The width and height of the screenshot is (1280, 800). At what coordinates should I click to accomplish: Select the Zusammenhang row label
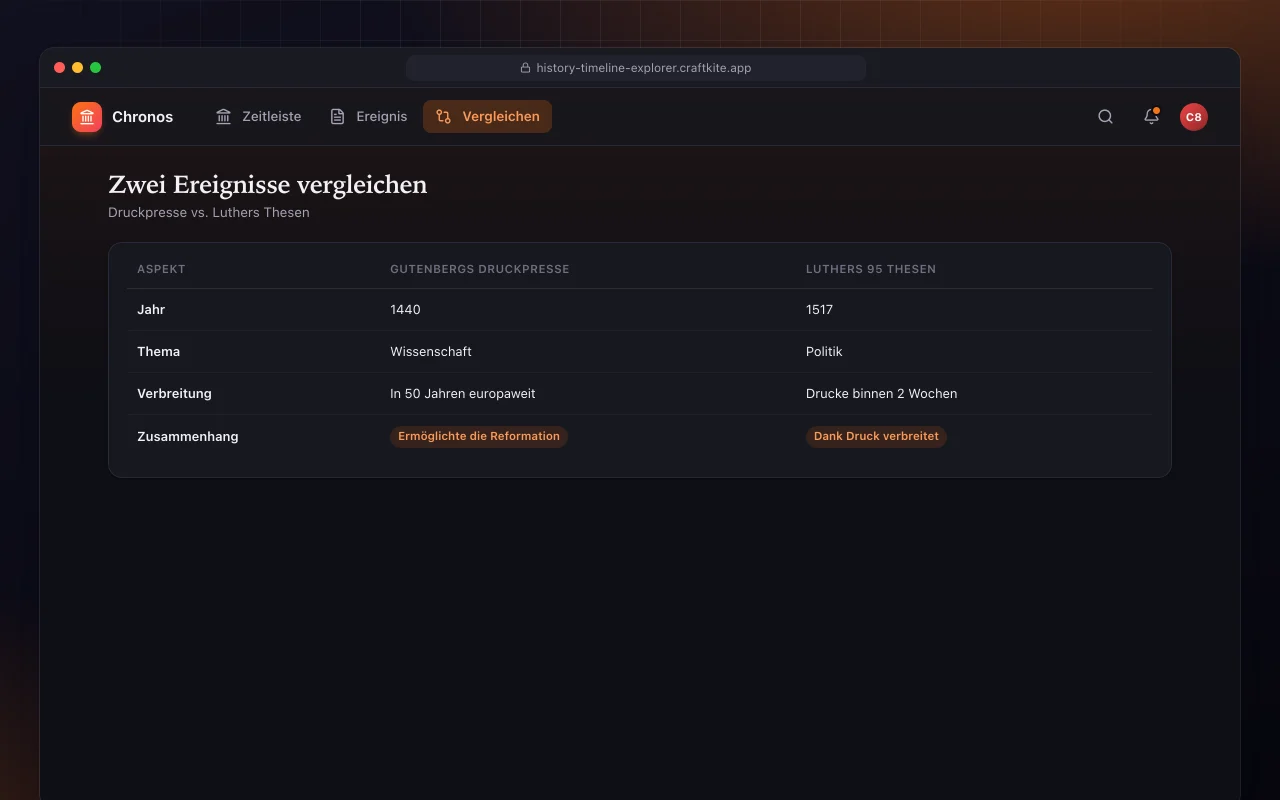point(188,436)
